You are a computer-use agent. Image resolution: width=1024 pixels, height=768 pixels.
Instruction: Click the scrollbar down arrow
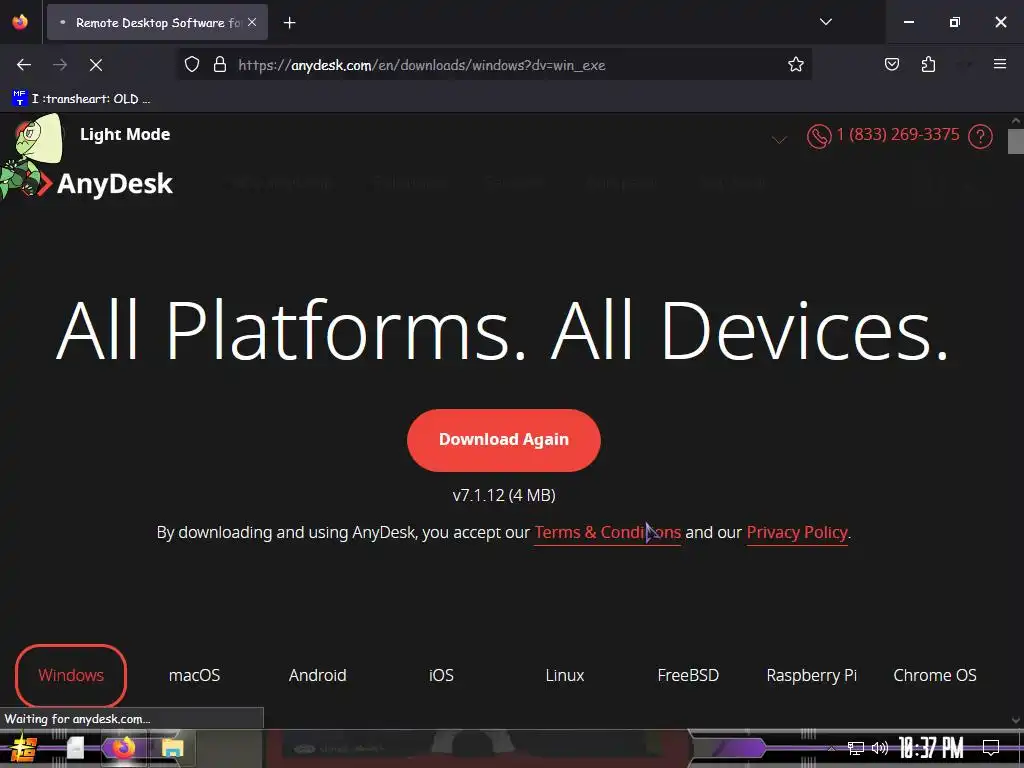(1016, 720)
